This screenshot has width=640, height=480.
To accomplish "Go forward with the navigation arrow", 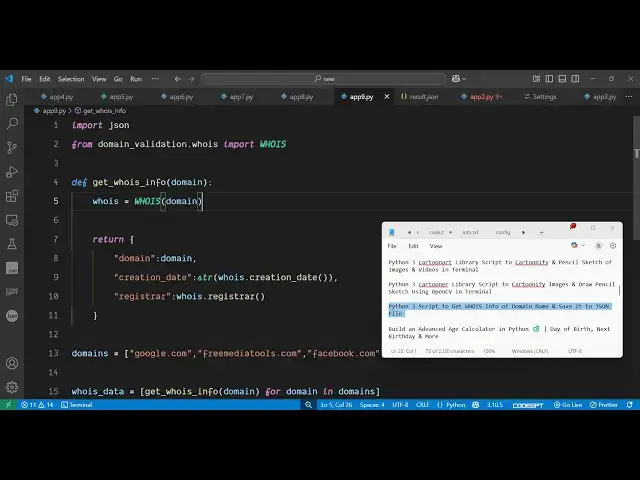I will coord(191,79).
